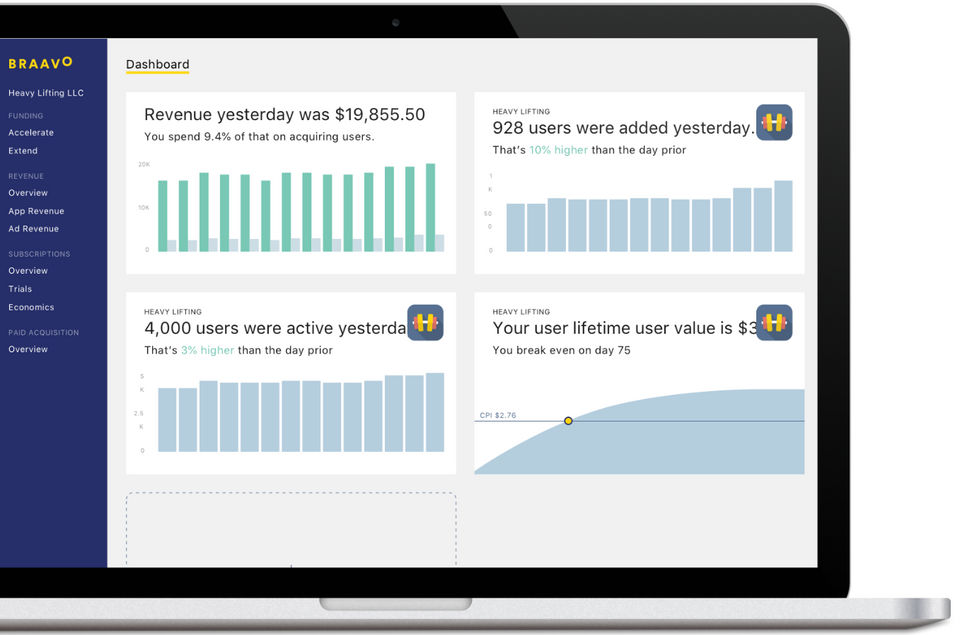Click the "3% higher" text
Image resolution: width=960 pixels, height=635 pixels.
point(208,350)
